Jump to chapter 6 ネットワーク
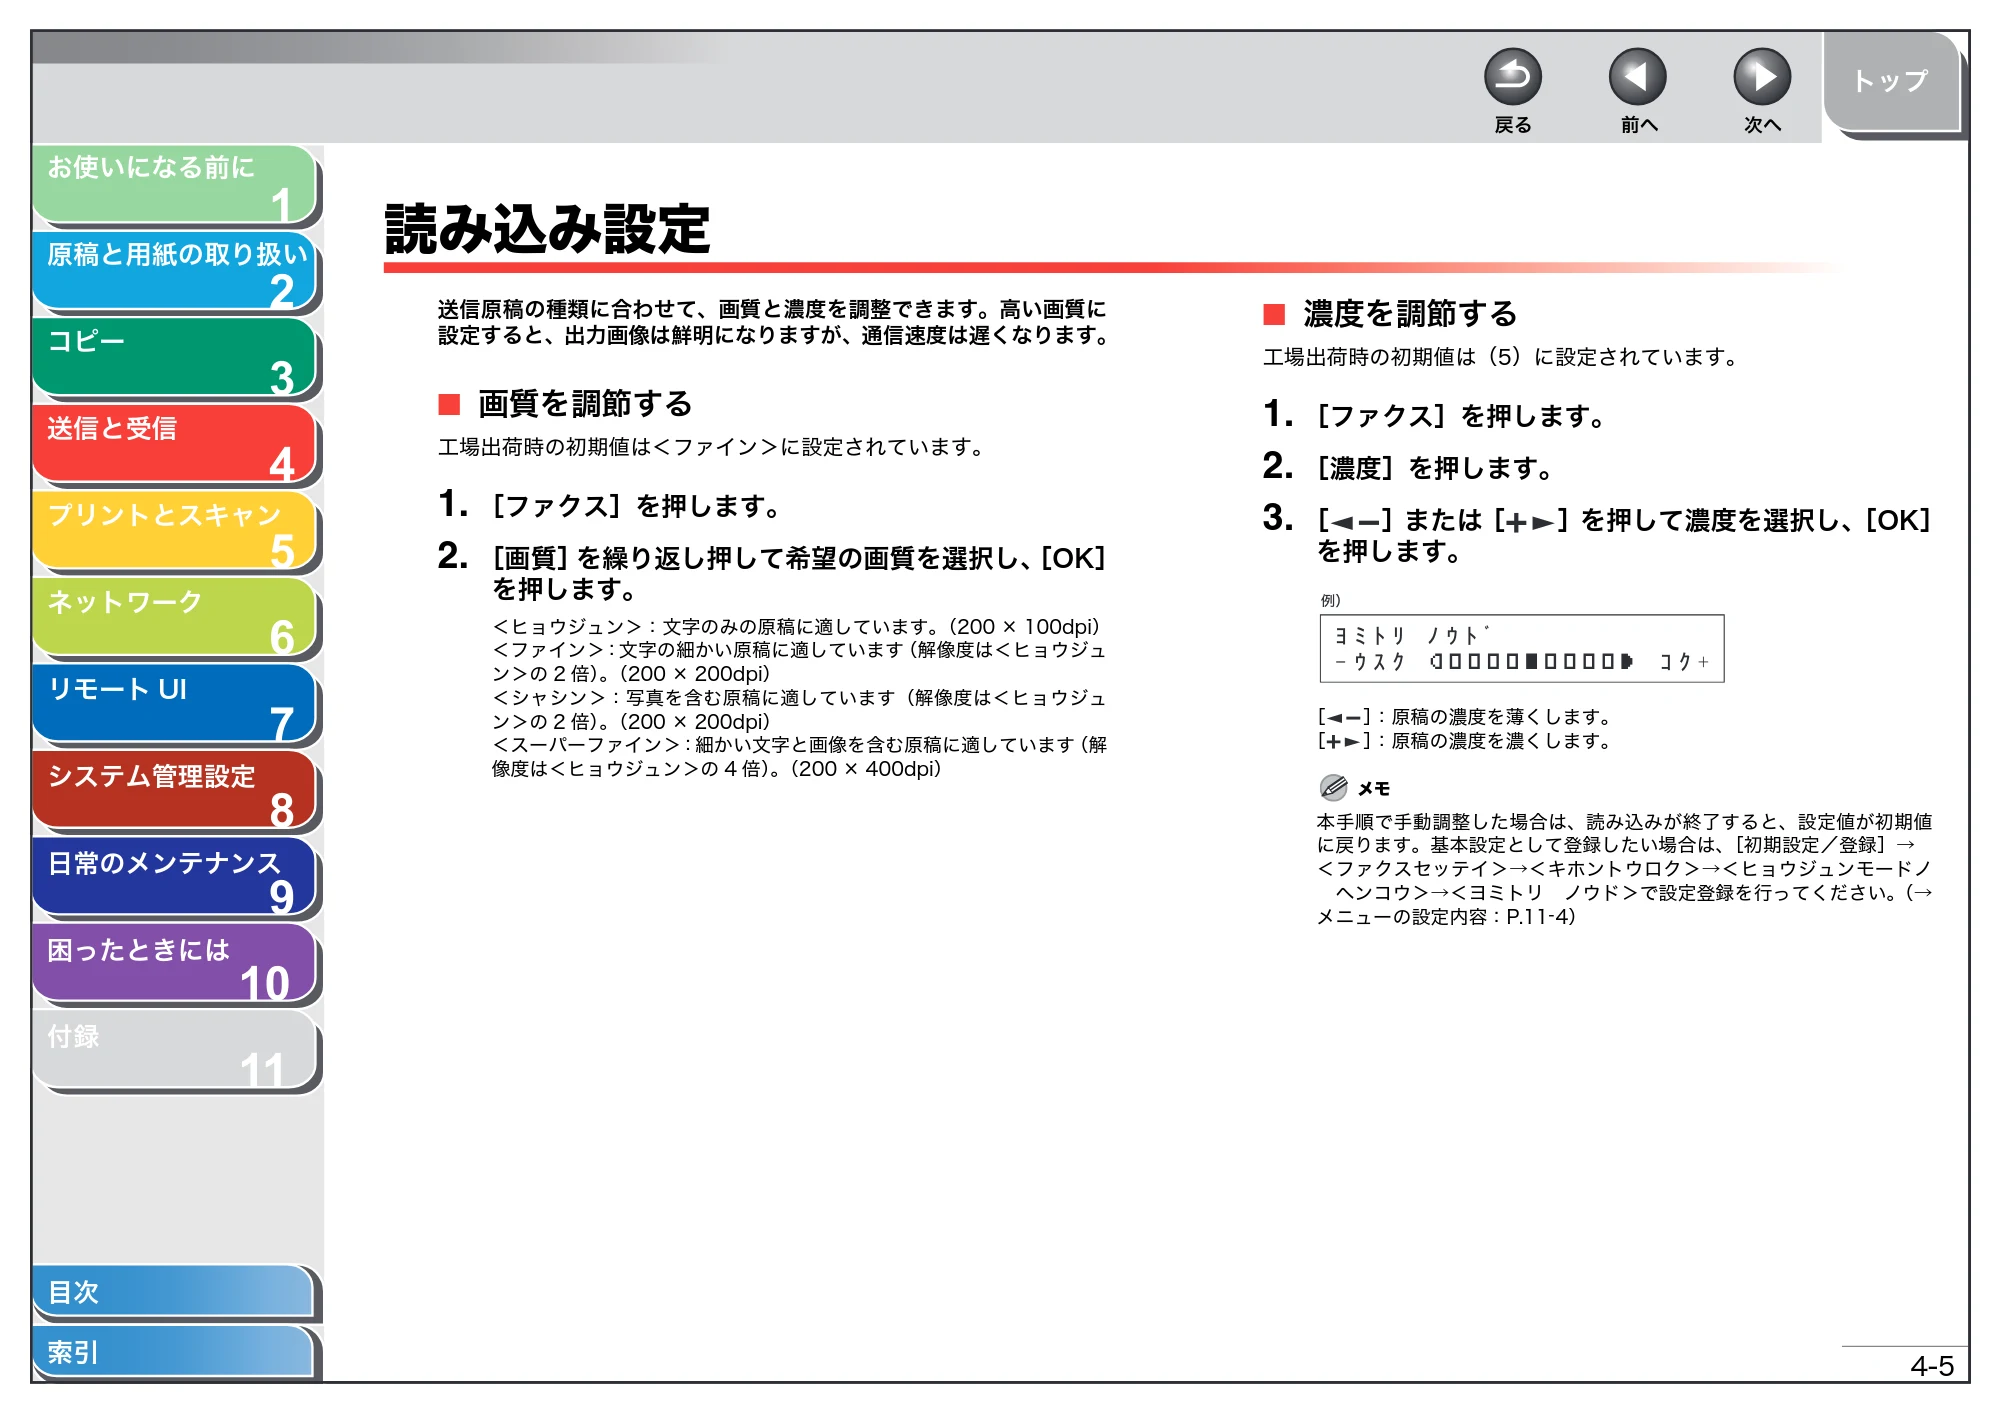The height and width of the screenshot is (1414, 2000). (x=175, y=619)
